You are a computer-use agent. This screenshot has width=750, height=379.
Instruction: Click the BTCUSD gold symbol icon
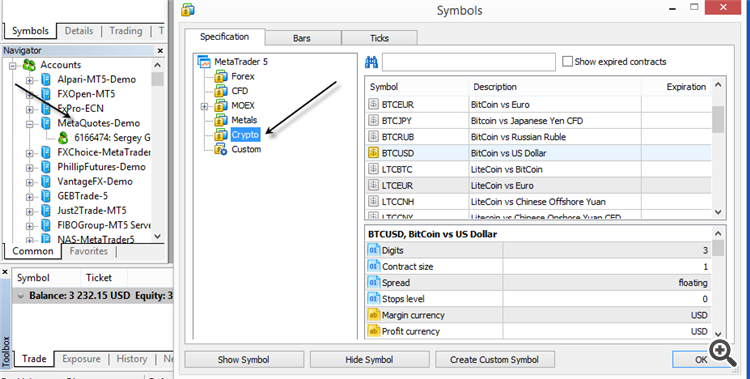pyautogui.click(x=373, y=153)
